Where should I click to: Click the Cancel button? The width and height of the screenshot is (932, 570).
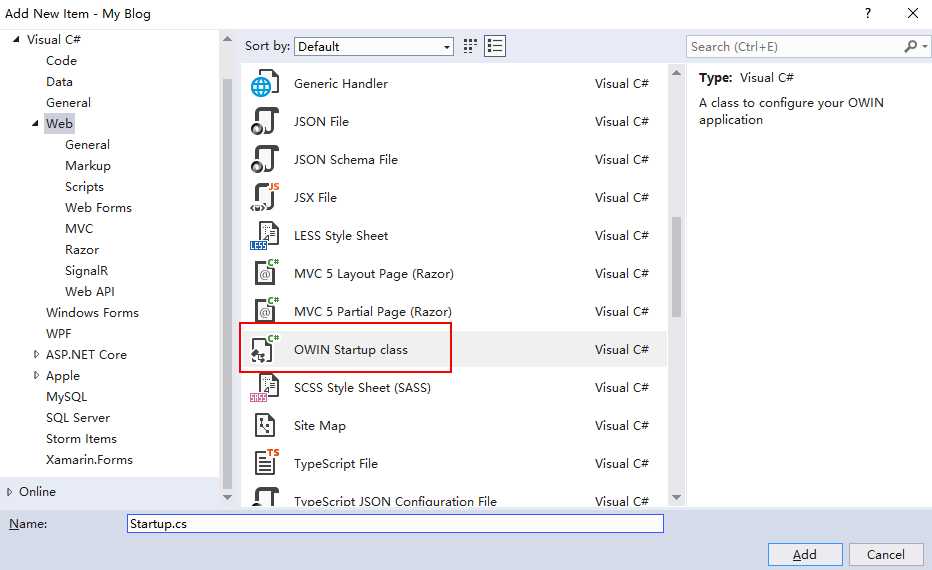885,555
